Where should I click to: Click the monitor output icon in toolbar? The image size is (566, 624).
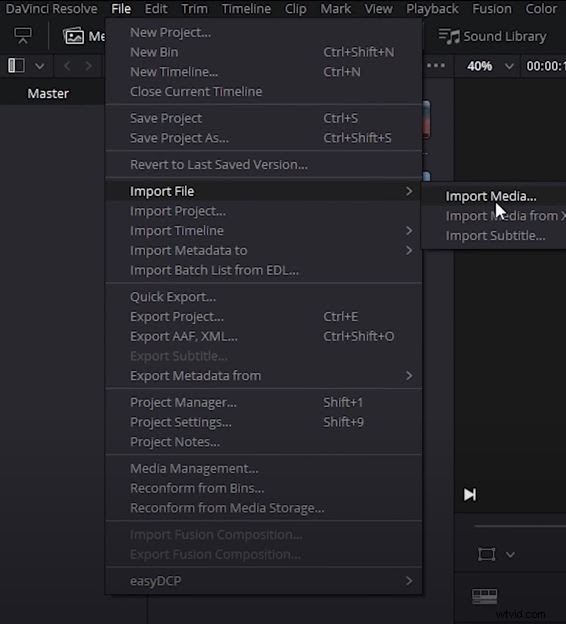pyautogui.click(x=23, y=36)
